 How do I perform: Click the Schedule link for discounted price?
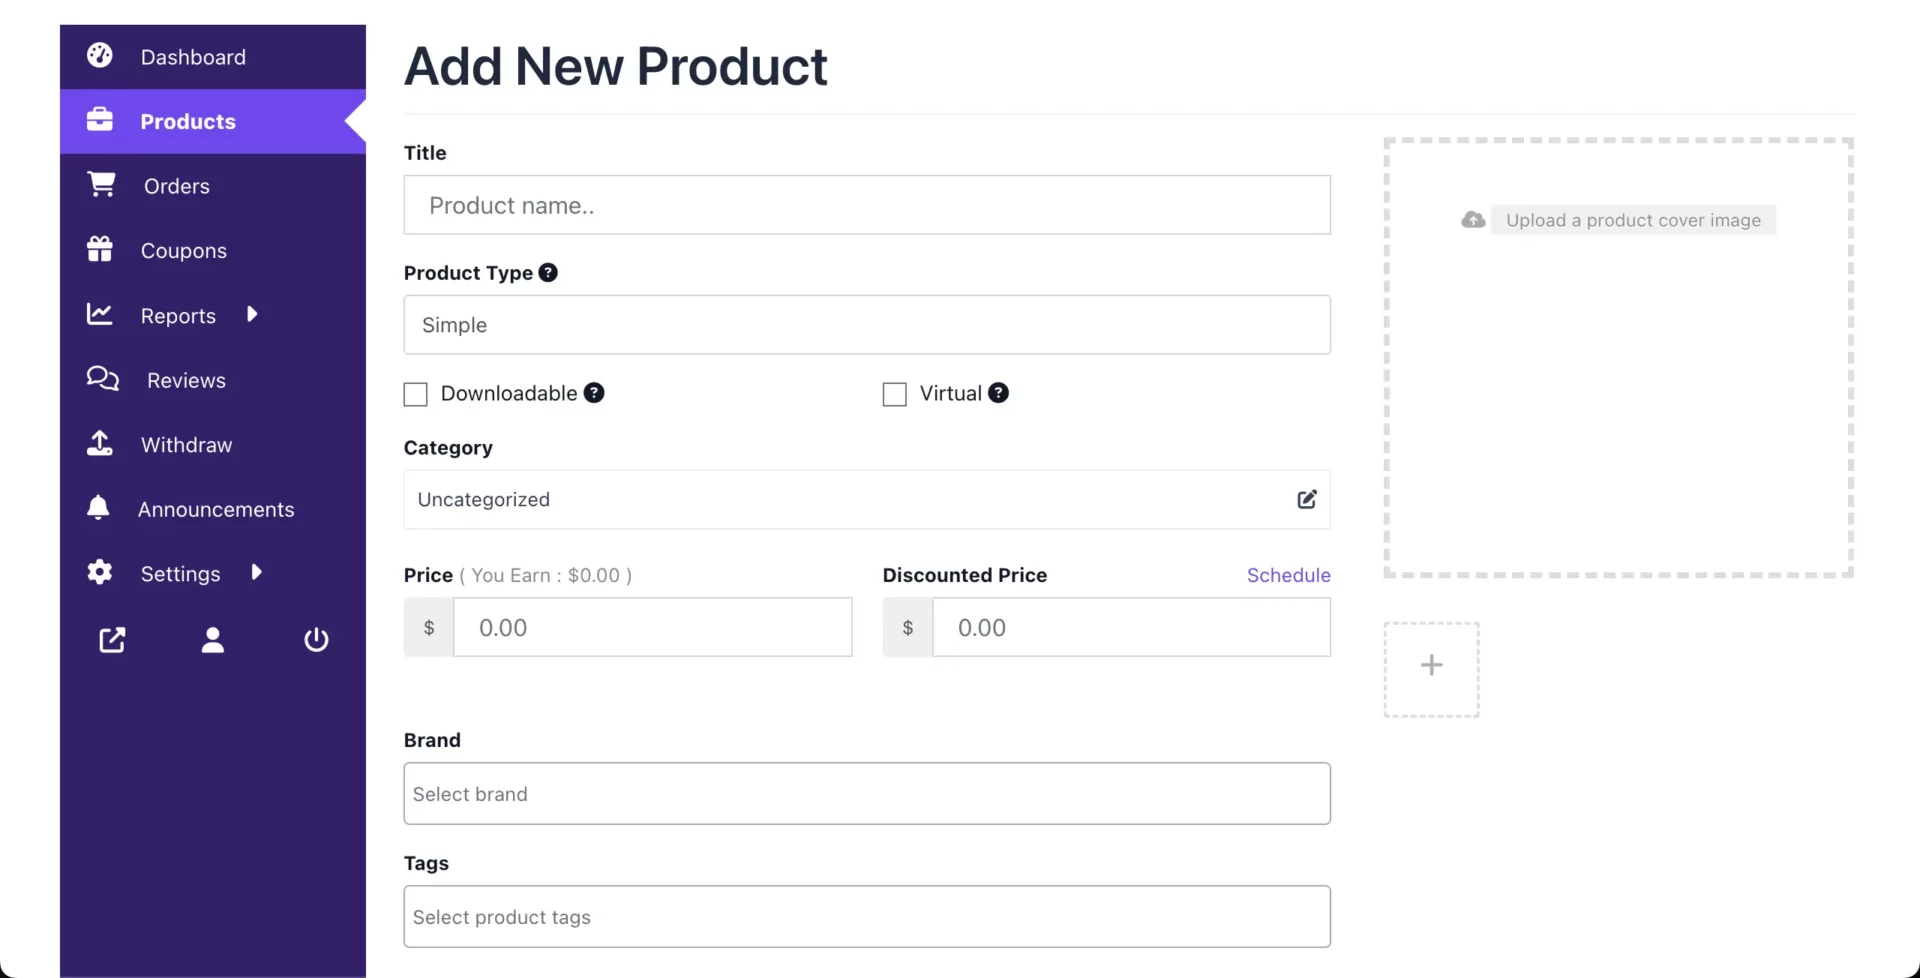(1288, 575)
